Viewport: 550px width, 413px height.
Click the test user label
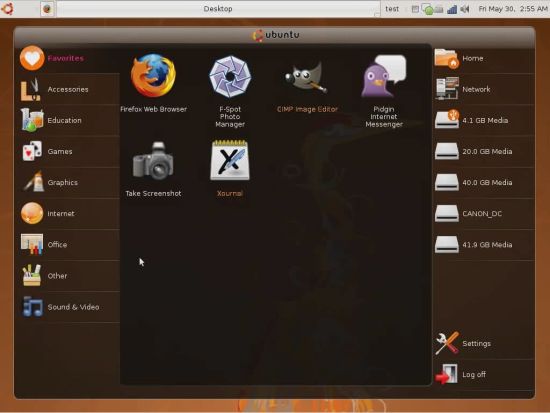pyautogui.click(x=392, y=9)
